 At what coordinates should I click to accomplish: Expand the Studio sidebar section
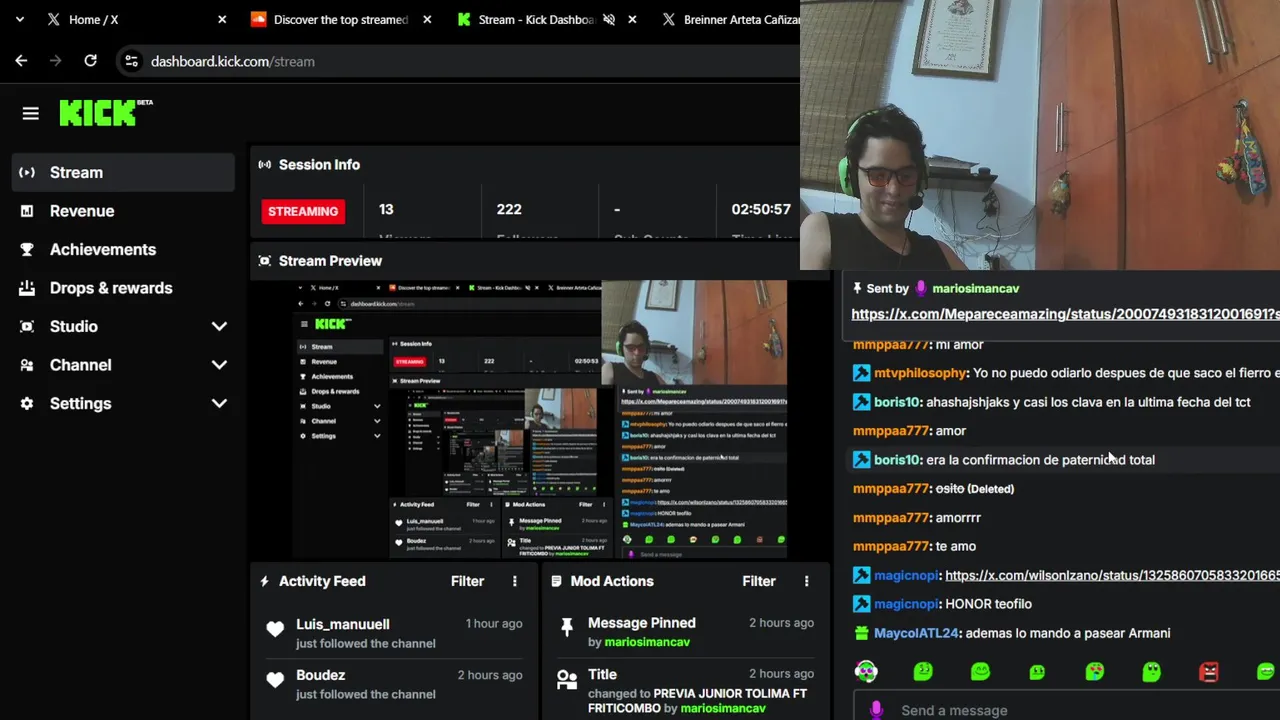(x=219, y=326)
